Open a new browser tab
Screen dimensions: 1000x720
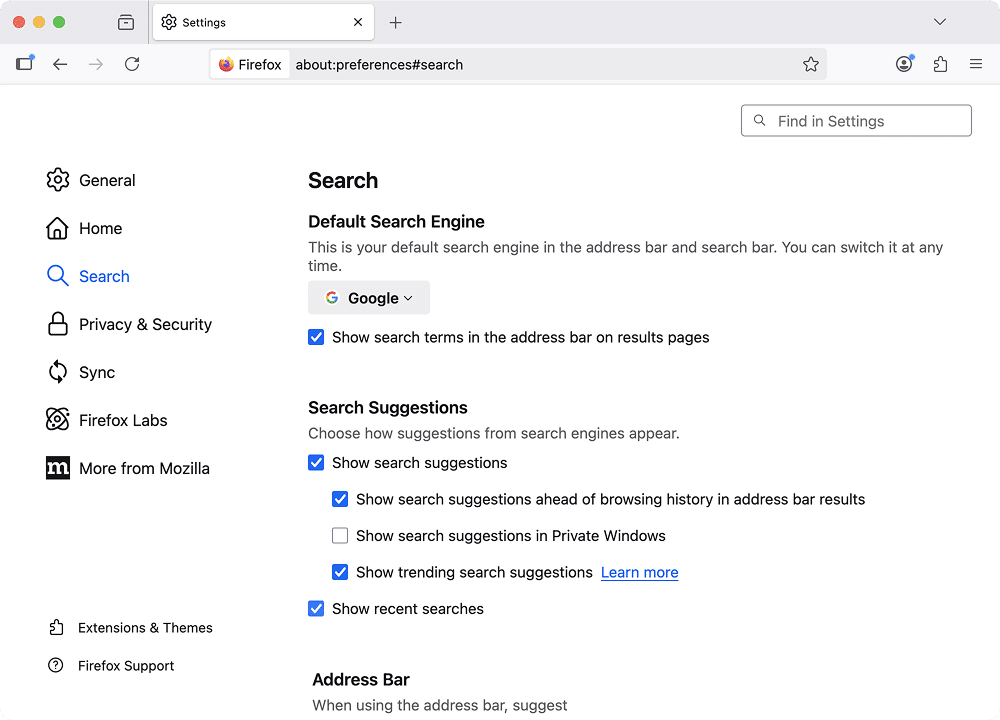point(395,21)
